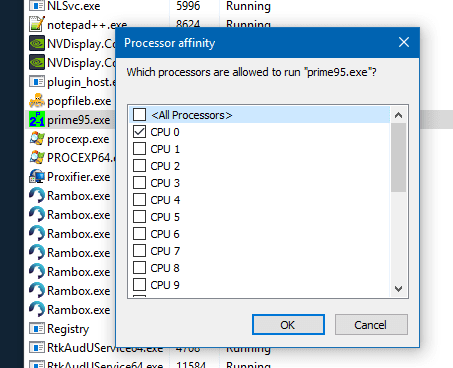Select the Proxifier.exe icon
Image resolution: width=453 pixels, height=368 pixels.
[37, 177]
